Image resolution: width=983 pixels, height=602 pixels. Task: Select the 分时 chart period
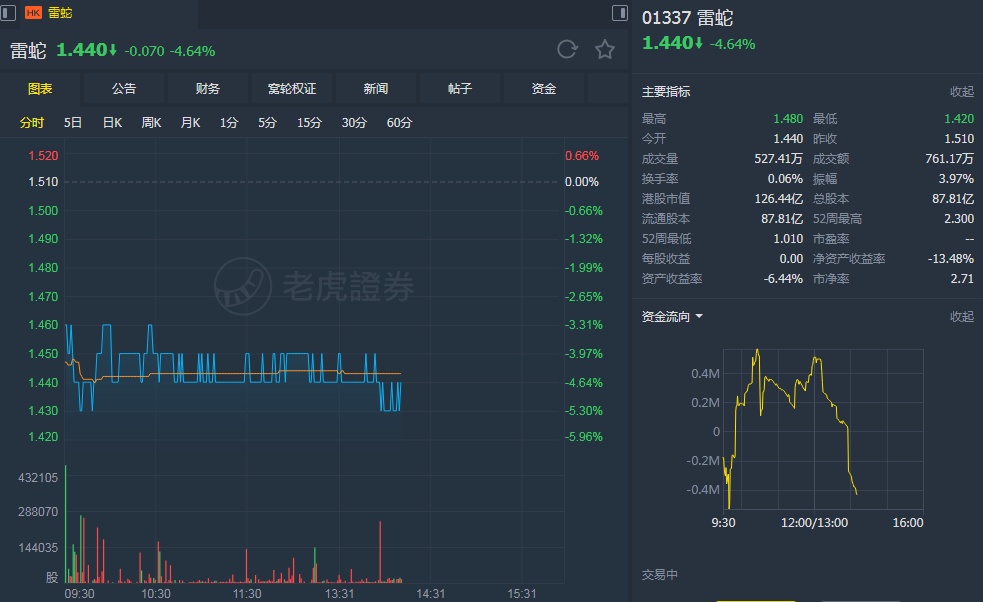(x=31, y=122)
